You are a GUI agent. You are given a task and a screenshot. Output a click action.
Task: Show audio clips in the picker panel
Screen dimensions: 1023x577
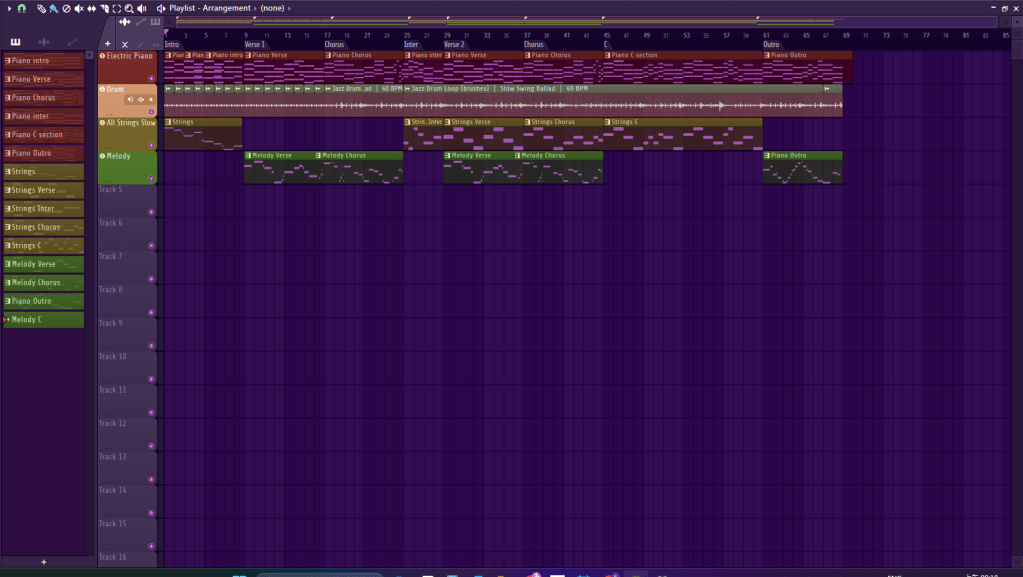tap(43, 42)
